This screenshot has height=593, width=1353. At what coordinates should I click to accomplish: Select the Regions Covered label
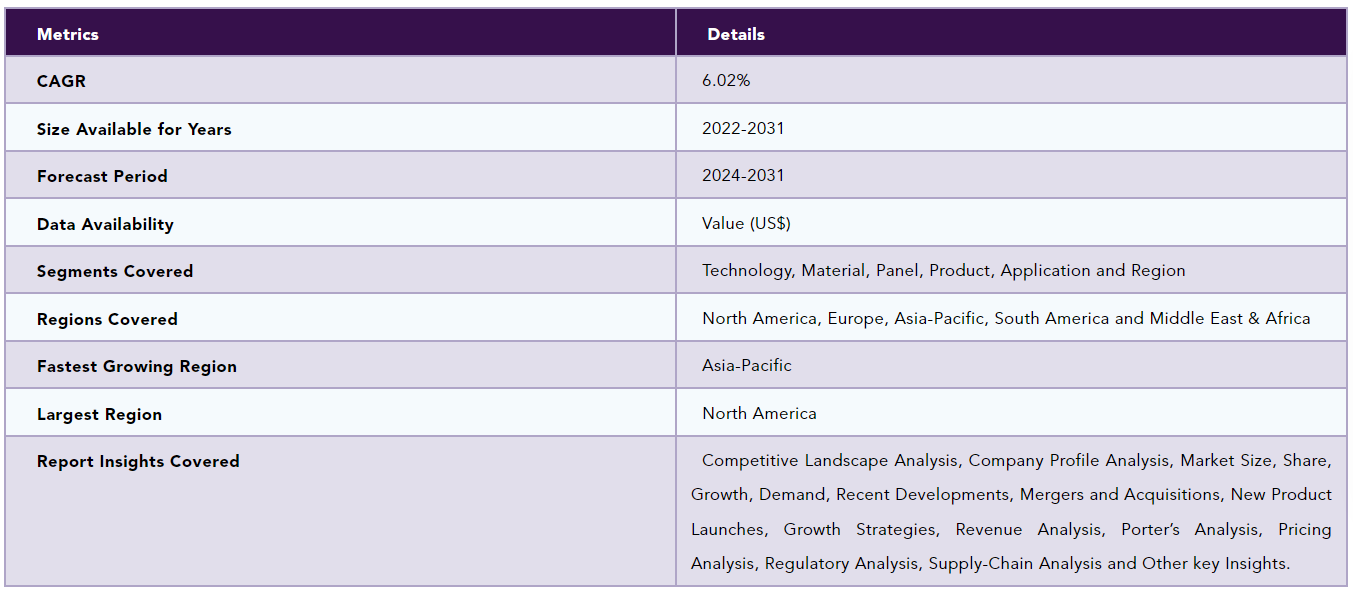[107, 319]
